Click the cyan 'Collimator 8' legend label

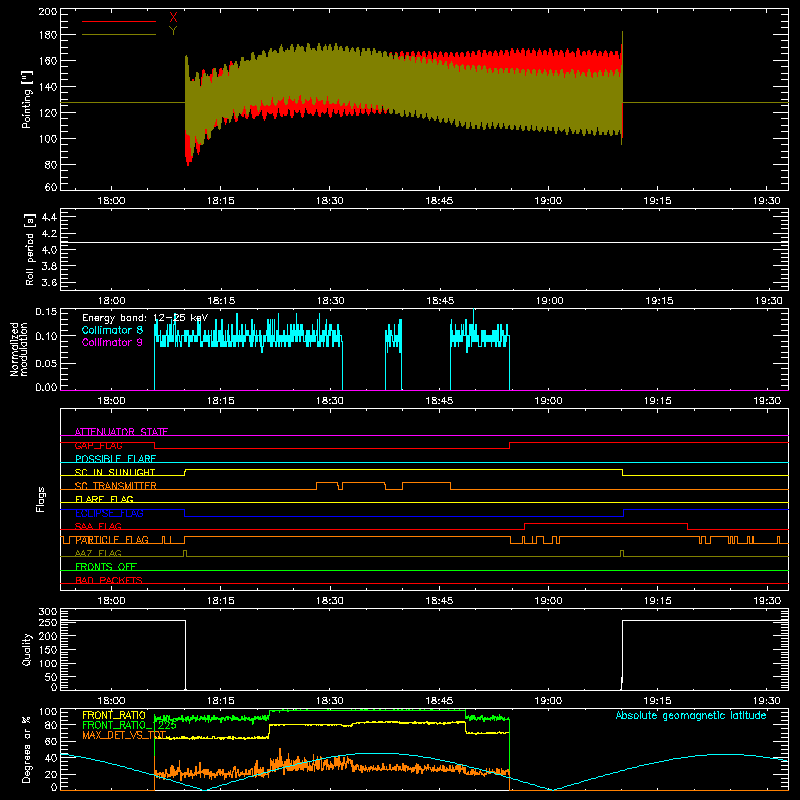[112, 330]
